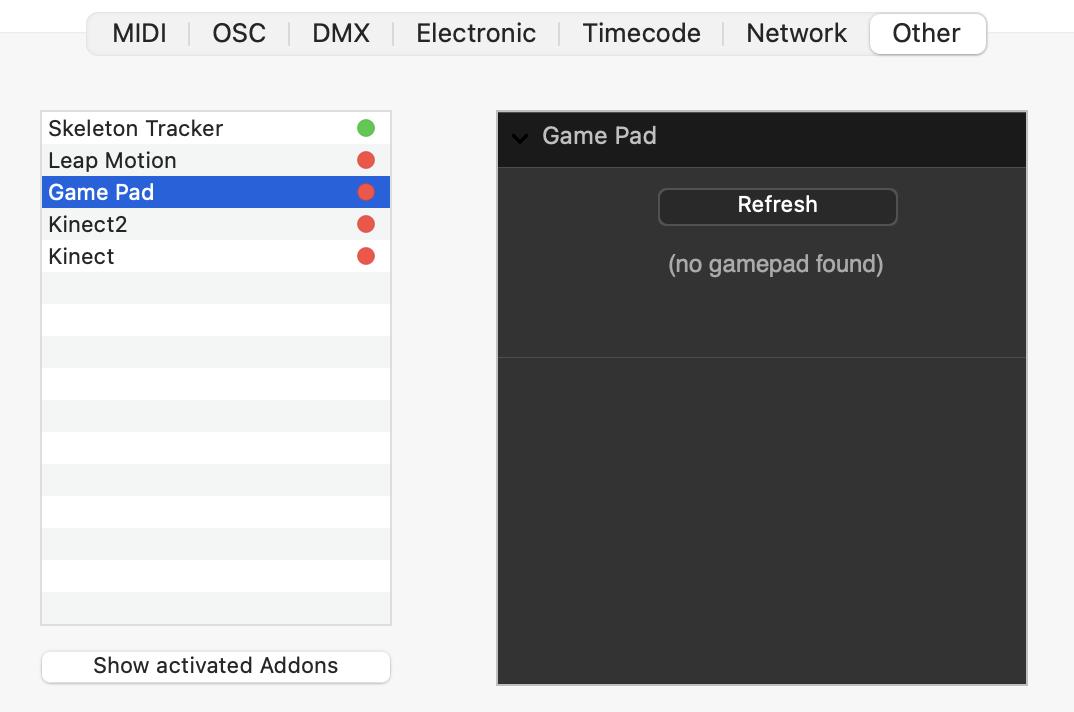Select Leap Motion in the list
Screen dimensions: 1074x712
(x=112, y=160)
